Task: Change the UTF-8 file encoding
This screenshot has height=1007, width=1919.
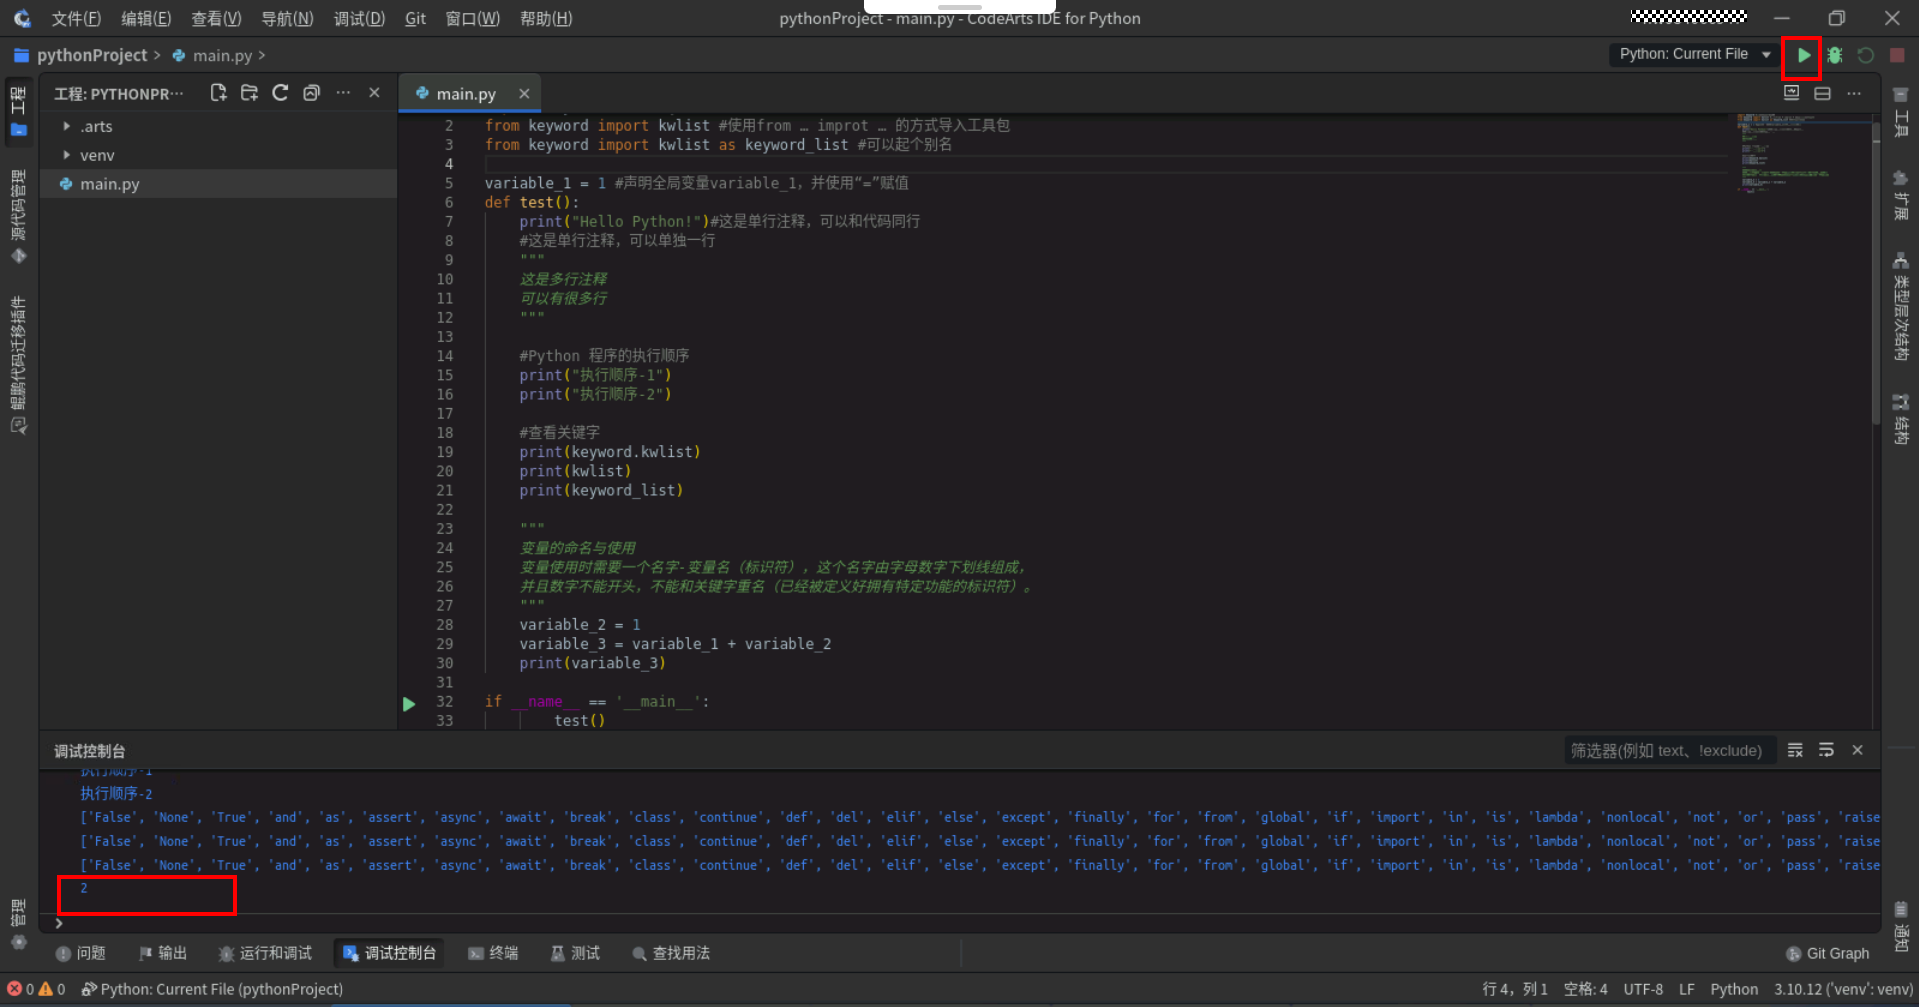Action: pos(1643,989)
